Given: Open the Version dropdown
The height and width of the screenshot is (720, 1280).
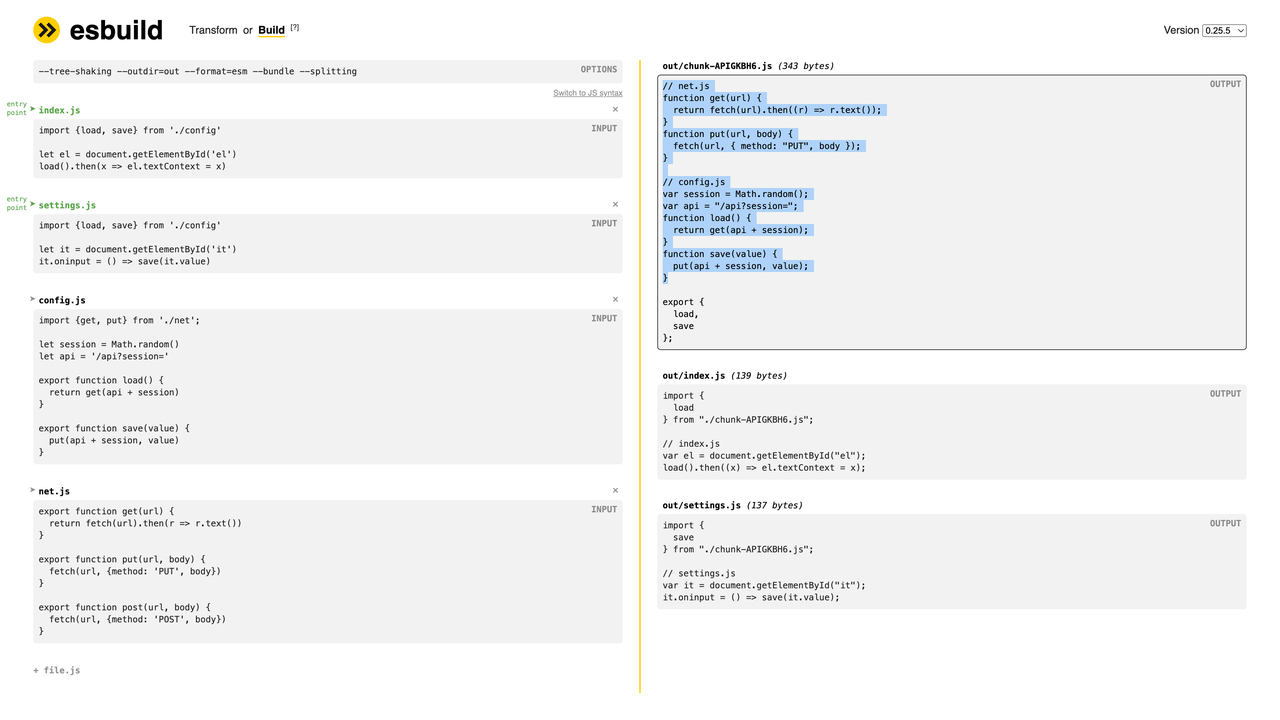Looking at the screenshot, I should click(1224, 30).
